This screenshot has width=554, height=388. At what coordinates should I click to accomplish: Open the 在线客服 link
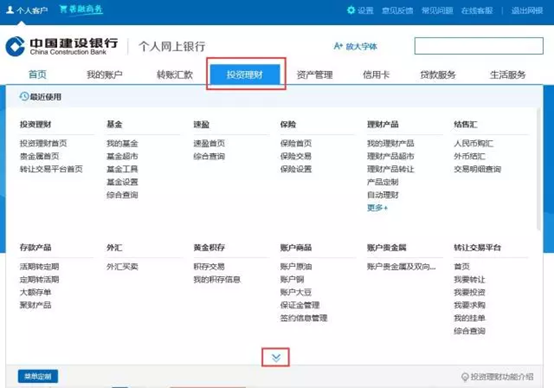[477, 11]
